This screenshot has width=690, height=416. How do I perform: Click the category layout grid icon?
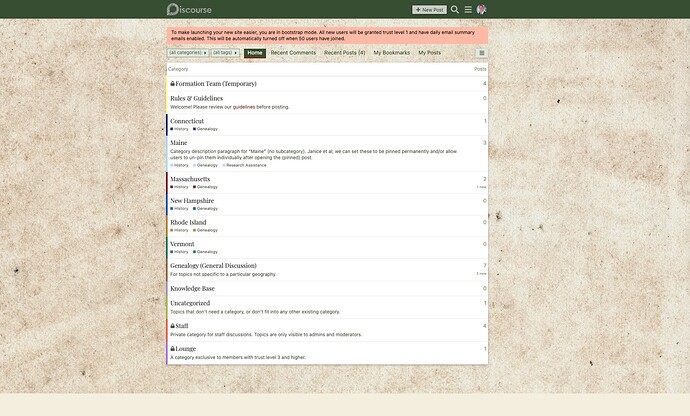point(482,53)
